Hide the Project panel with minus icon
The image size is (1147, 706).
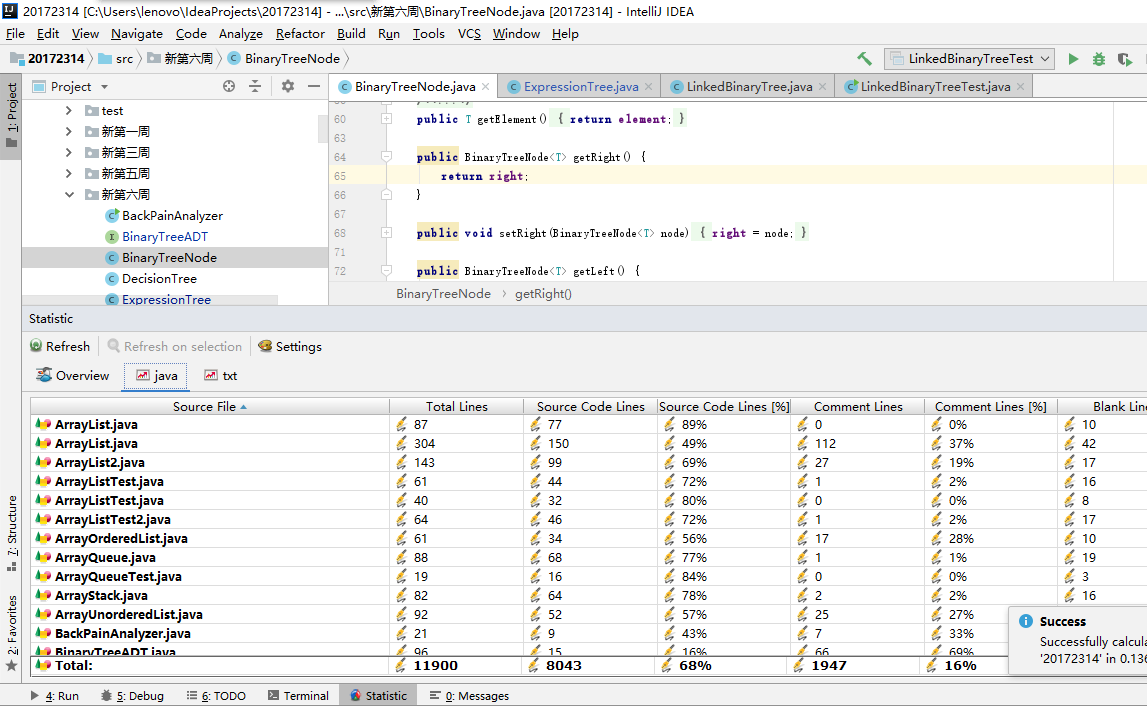coord(314,86)
